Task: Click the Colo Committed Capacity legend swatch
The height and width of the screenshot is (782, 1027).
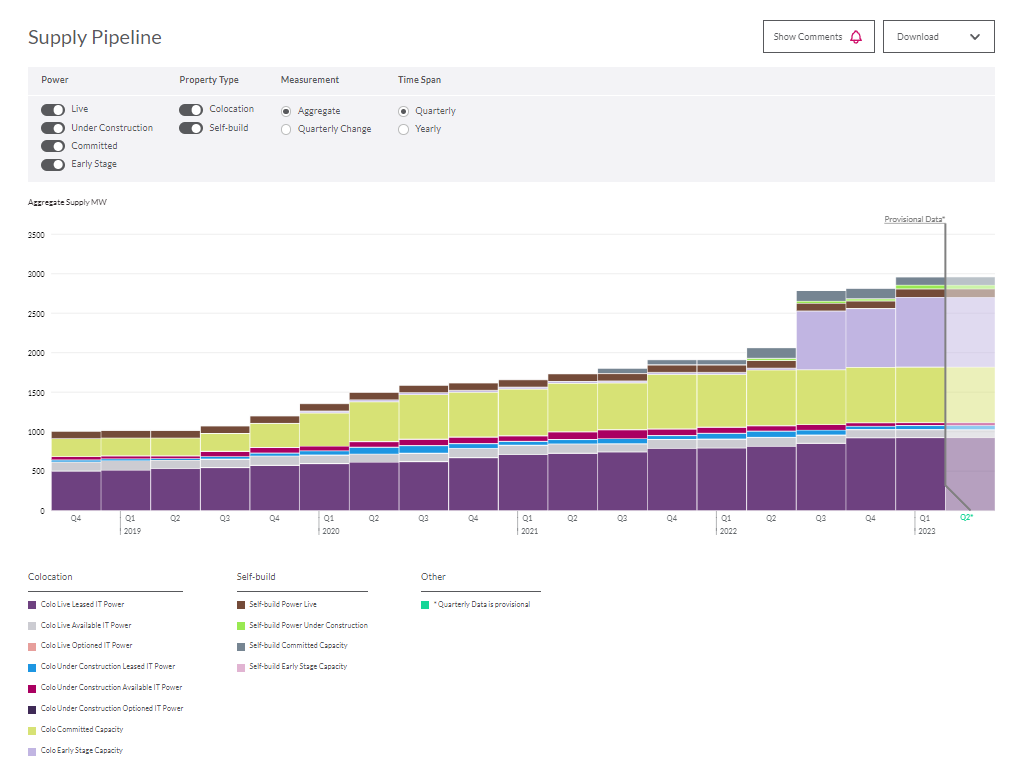Action: coord(32,730)
